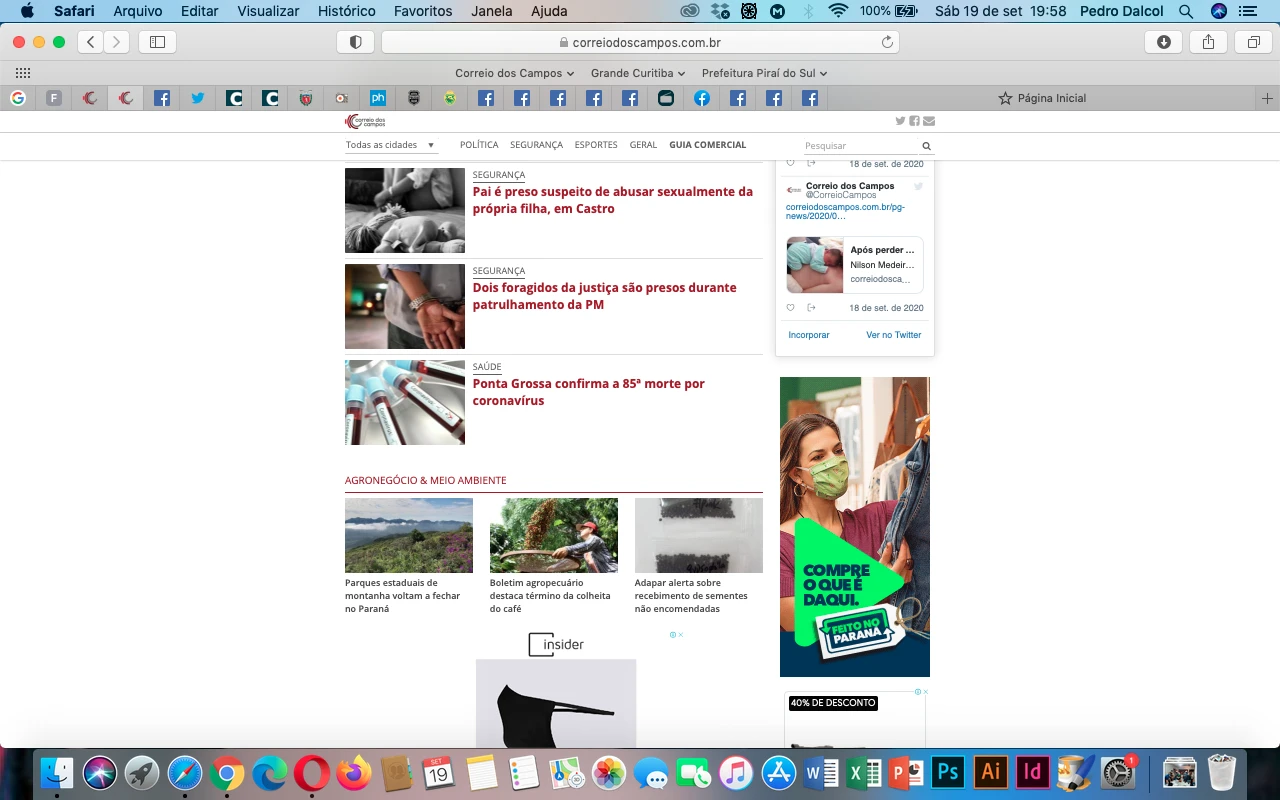Switch to the Página Inicial tab
The width and height of the screenshot is (1280, 800).
[1041, 98]
